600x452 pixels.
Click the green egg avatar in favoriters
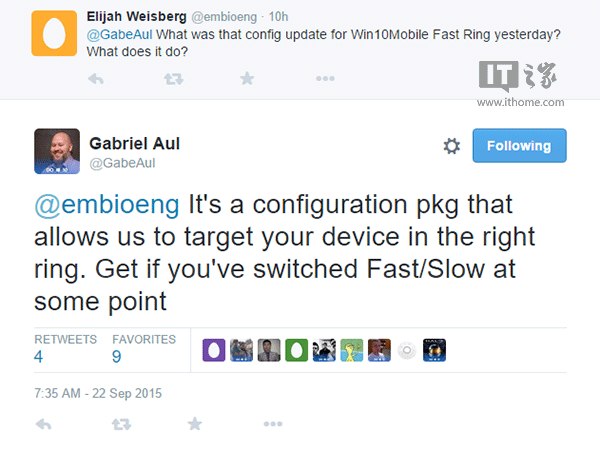297,349
